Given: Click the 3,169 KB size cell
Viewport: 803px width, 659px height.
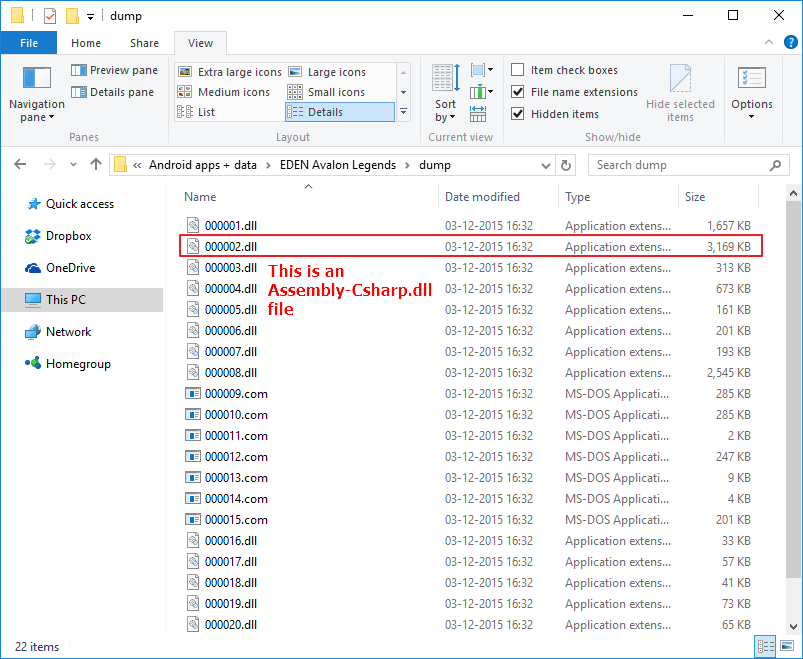Looking at the screenshot, I should click(729, 247).
